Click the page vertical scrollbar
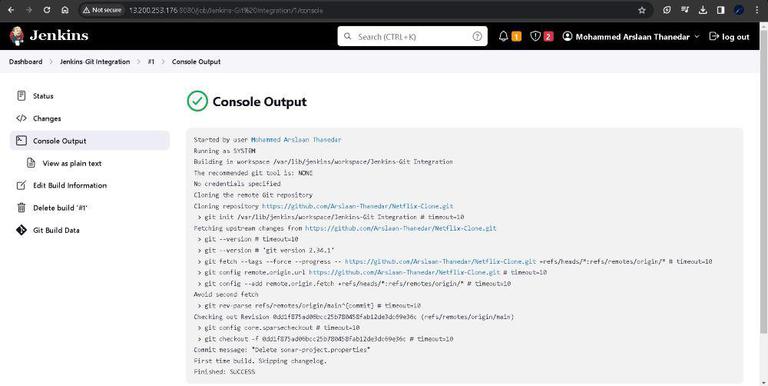The image size is (768, 386). click(764, 181)
